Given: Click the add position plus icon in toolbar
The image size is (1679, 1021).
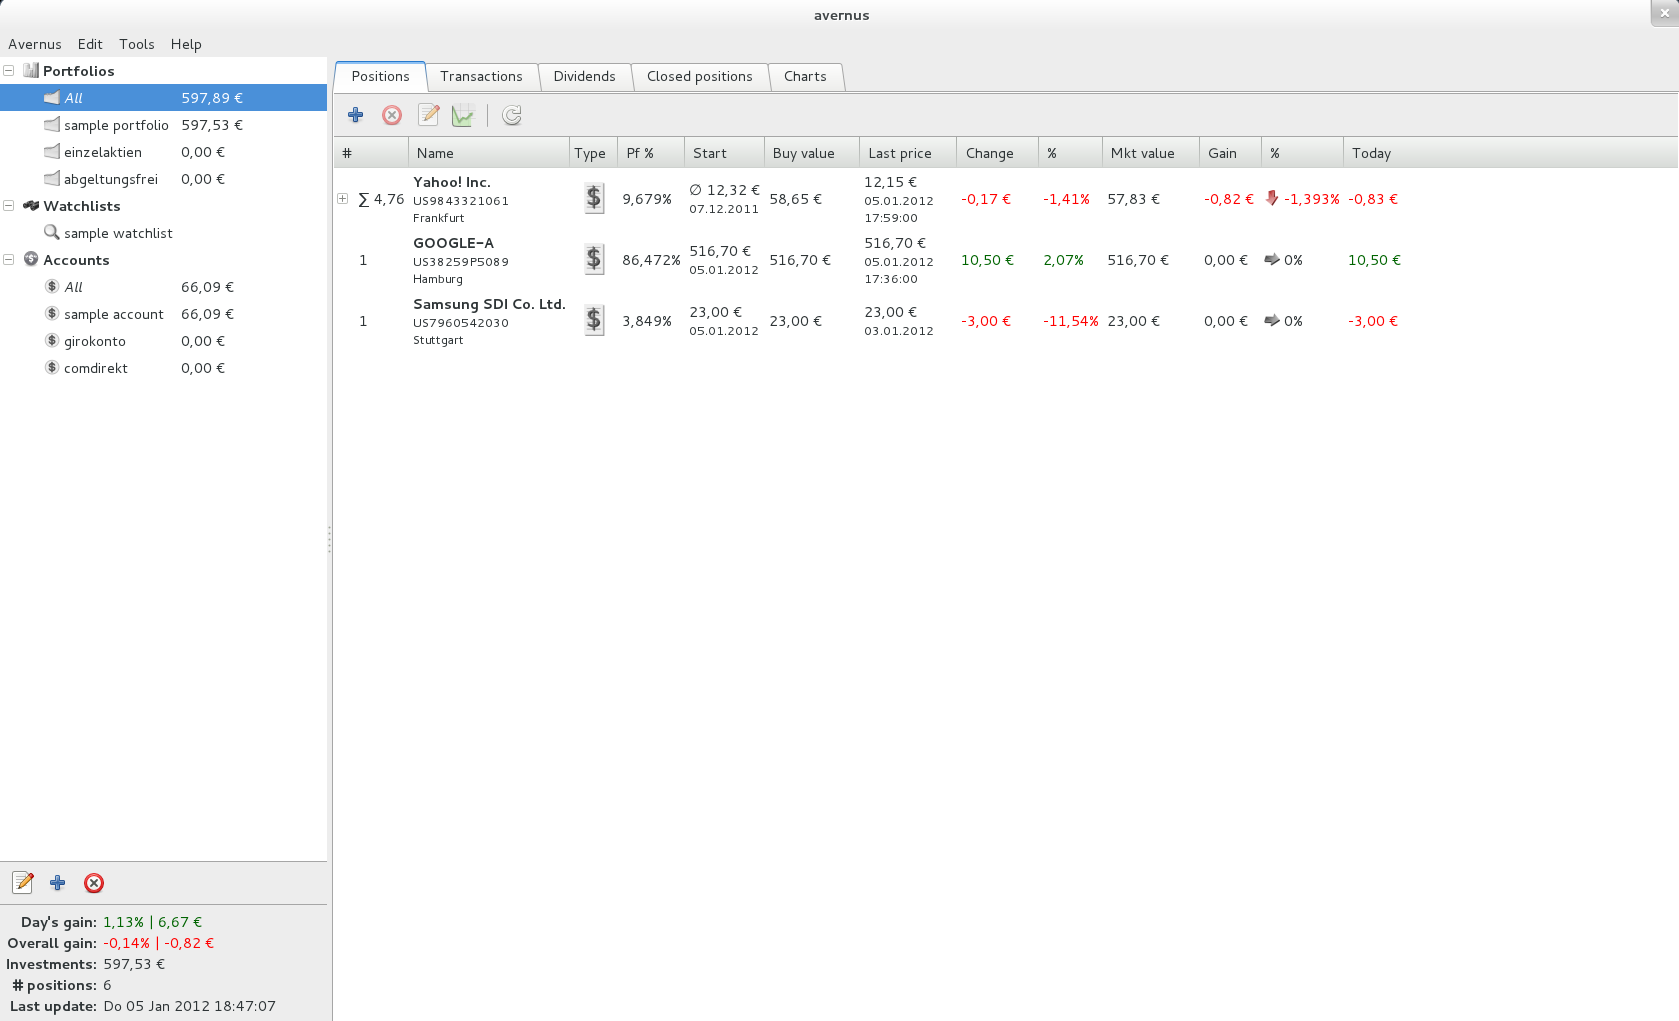Looking at the screenshot, I should (355, 115).
